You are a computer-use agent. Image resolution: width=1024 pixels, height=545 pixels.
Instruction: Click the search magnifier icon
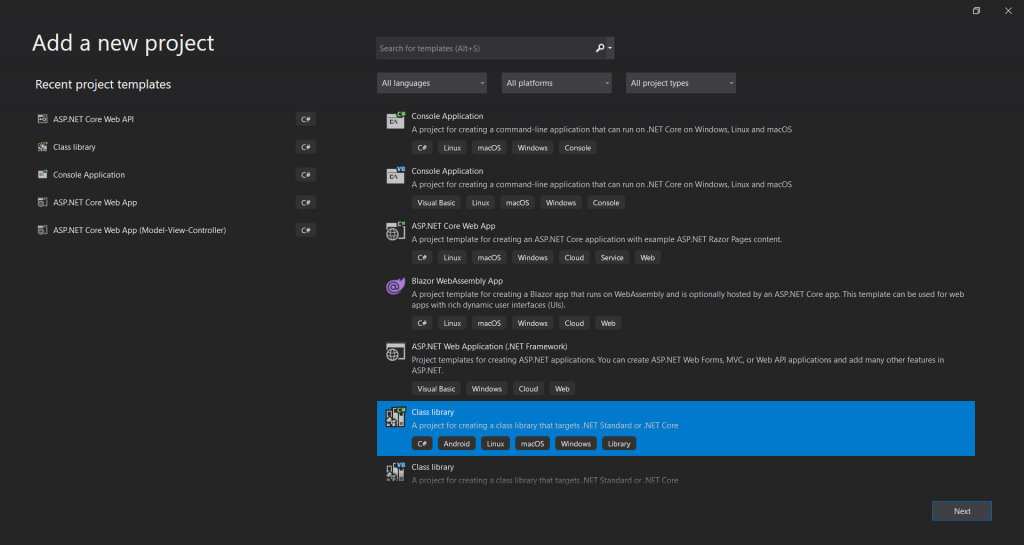point(600,48)
